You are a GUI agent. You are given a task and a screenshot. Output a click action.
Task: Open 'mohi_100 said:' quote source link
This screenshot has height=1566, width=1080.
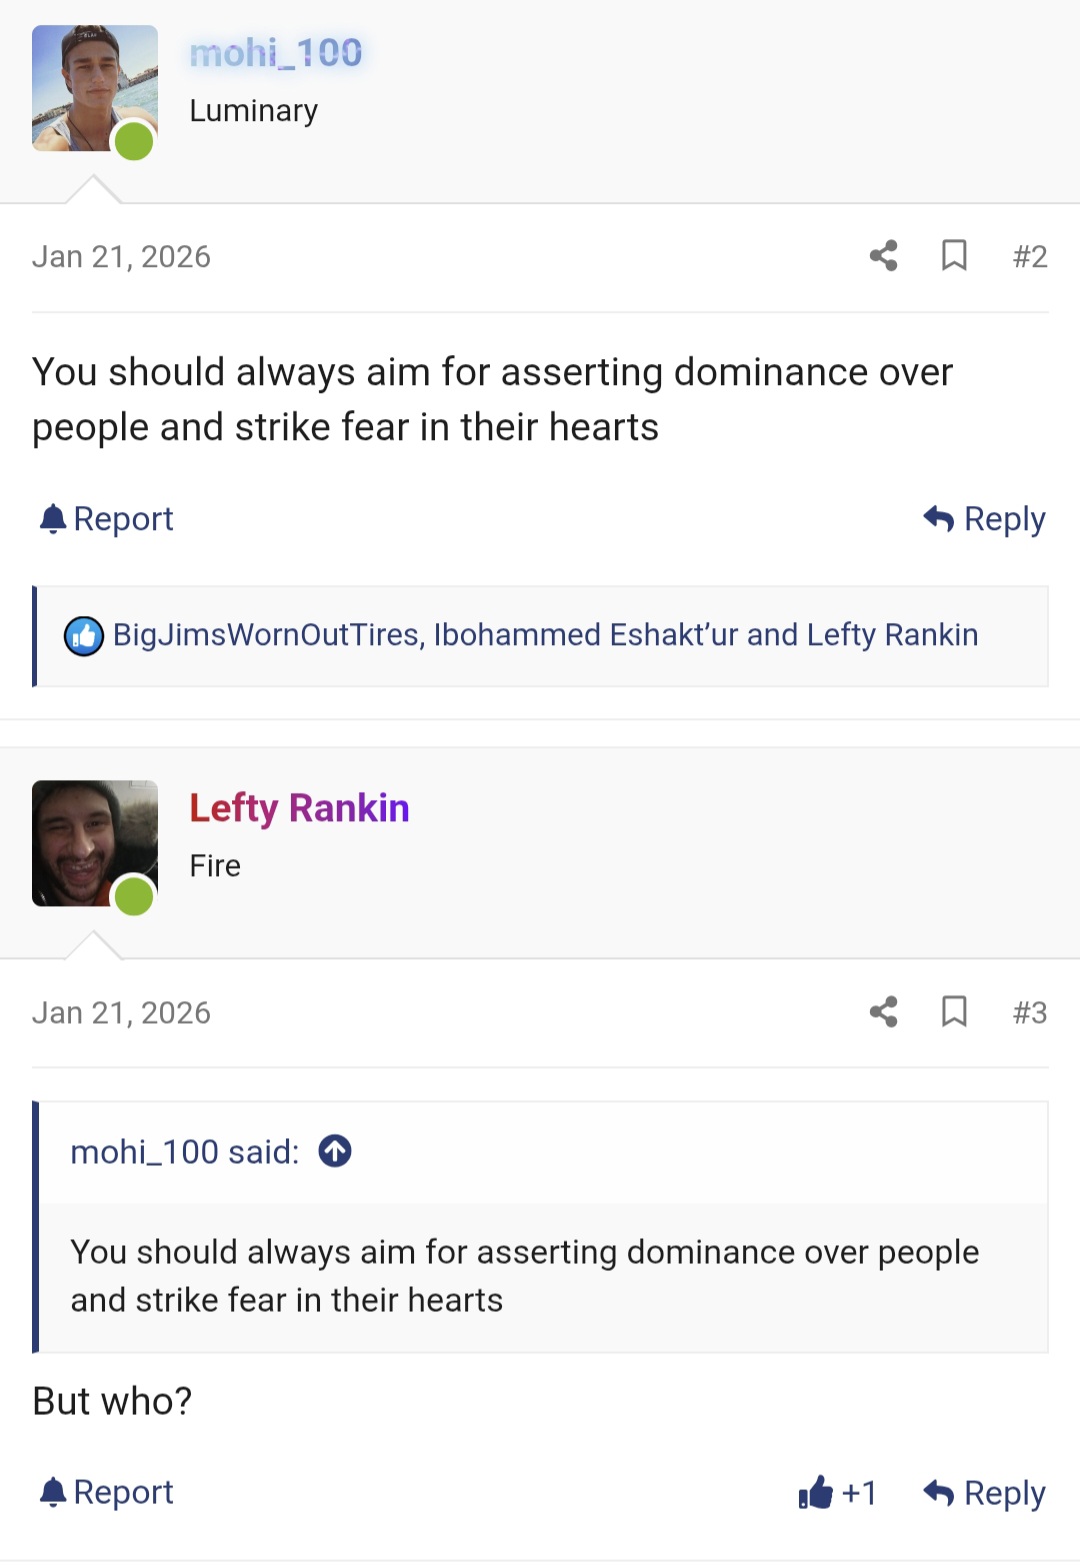(184, 1152)
